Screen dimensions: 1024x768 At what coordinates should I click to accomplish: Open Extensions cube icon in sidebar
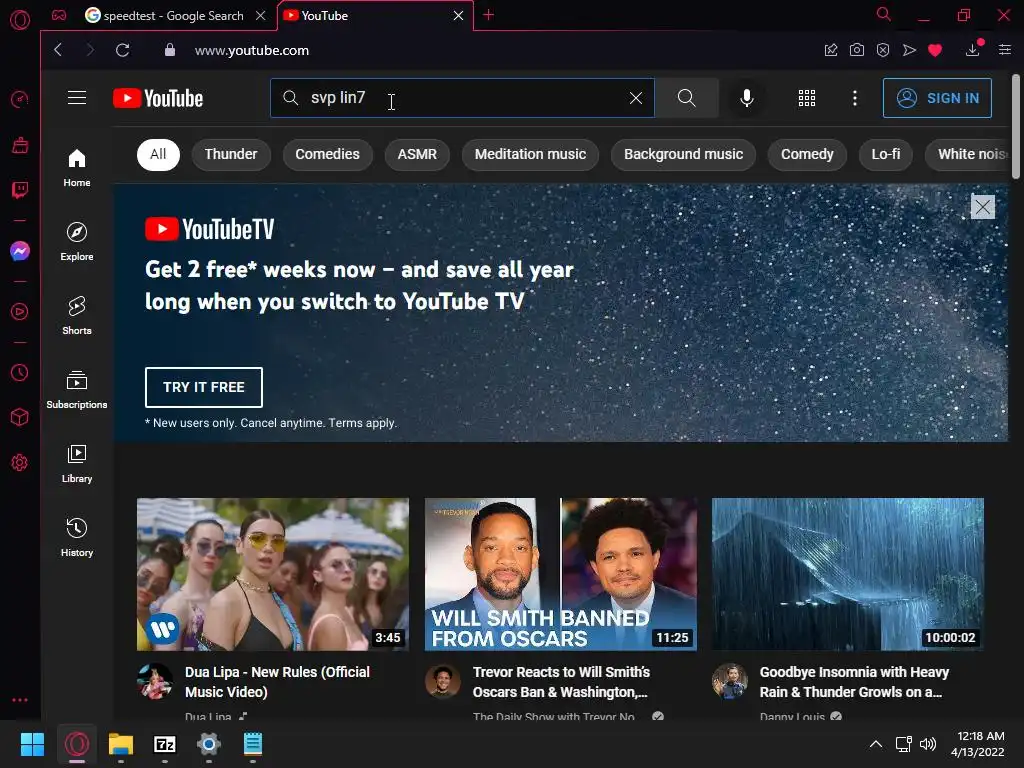(20, 417)
